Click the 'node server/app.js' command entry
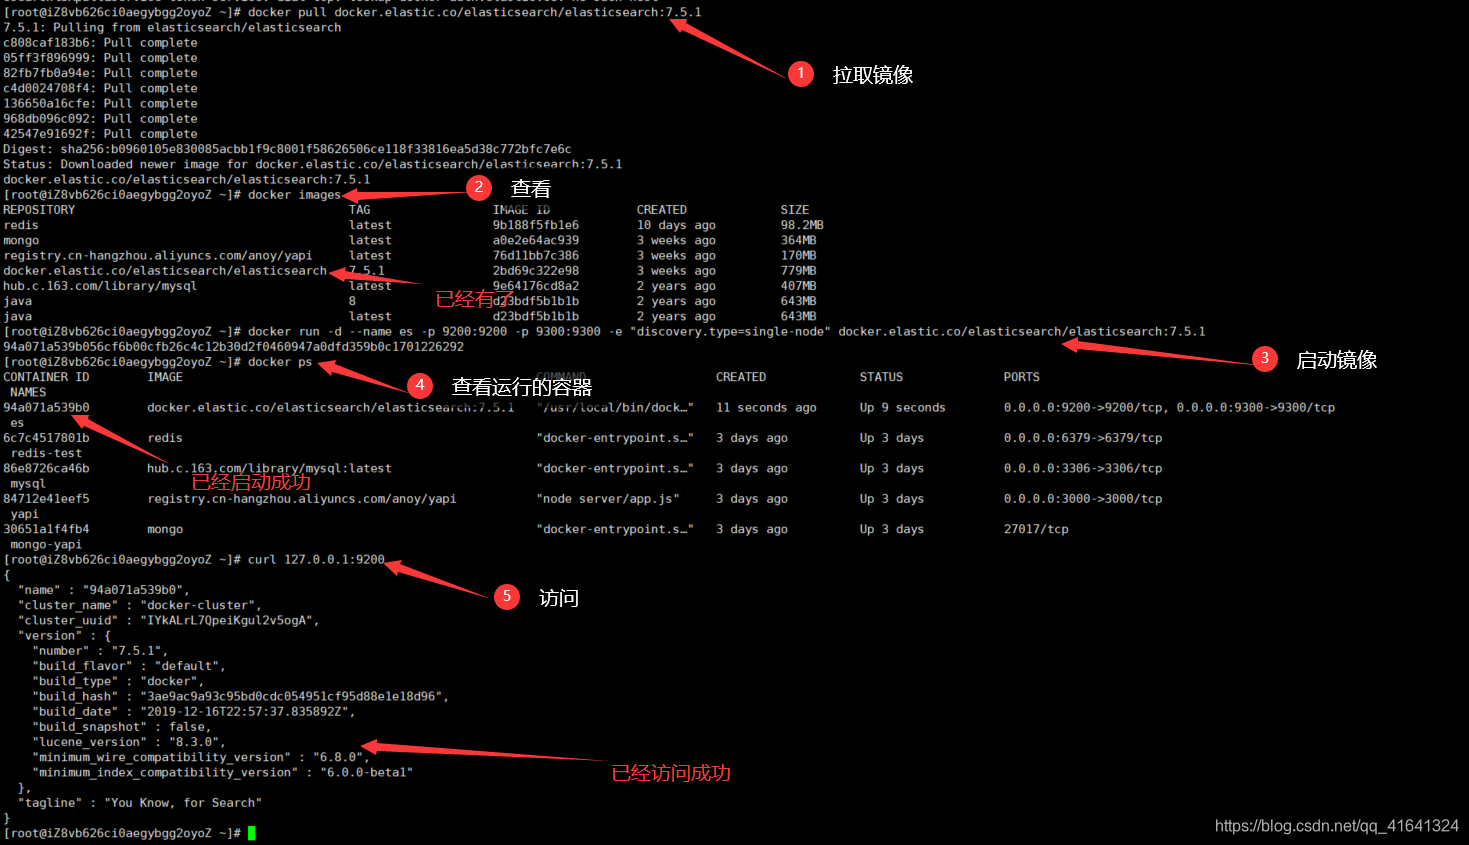 pos(608,499)
